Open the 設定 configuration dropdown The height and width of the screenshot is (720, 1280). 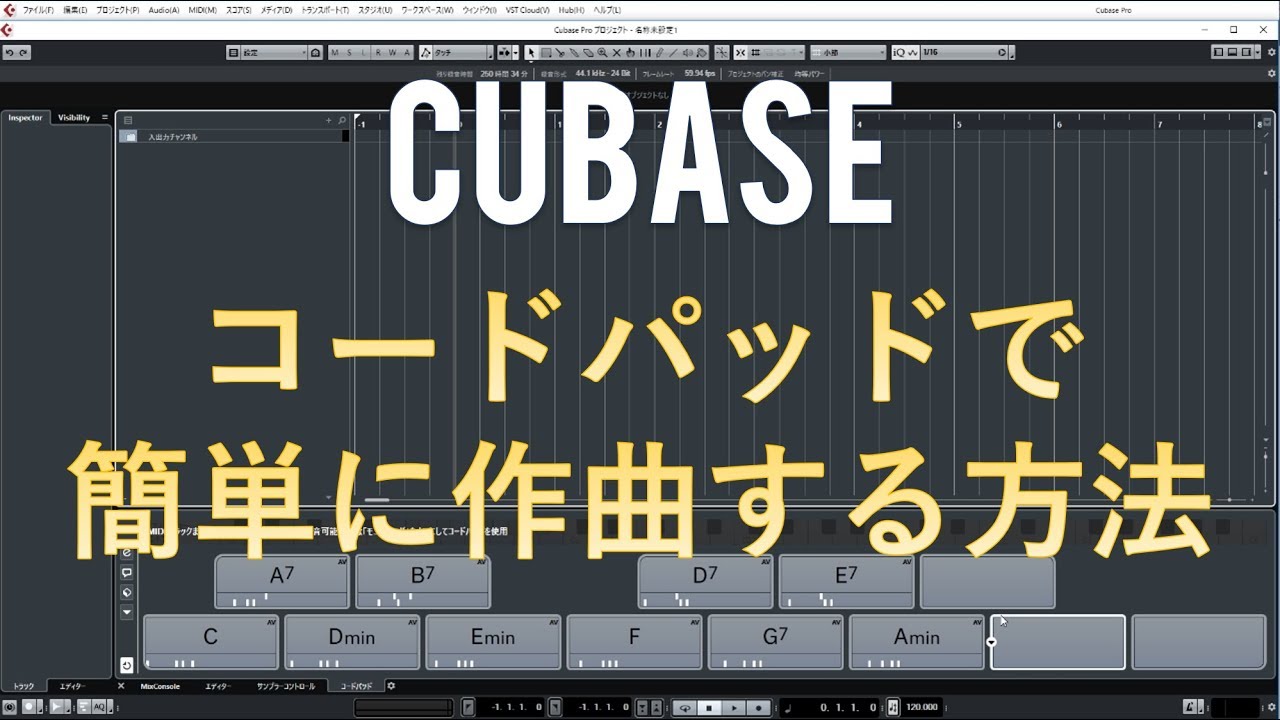275,52
